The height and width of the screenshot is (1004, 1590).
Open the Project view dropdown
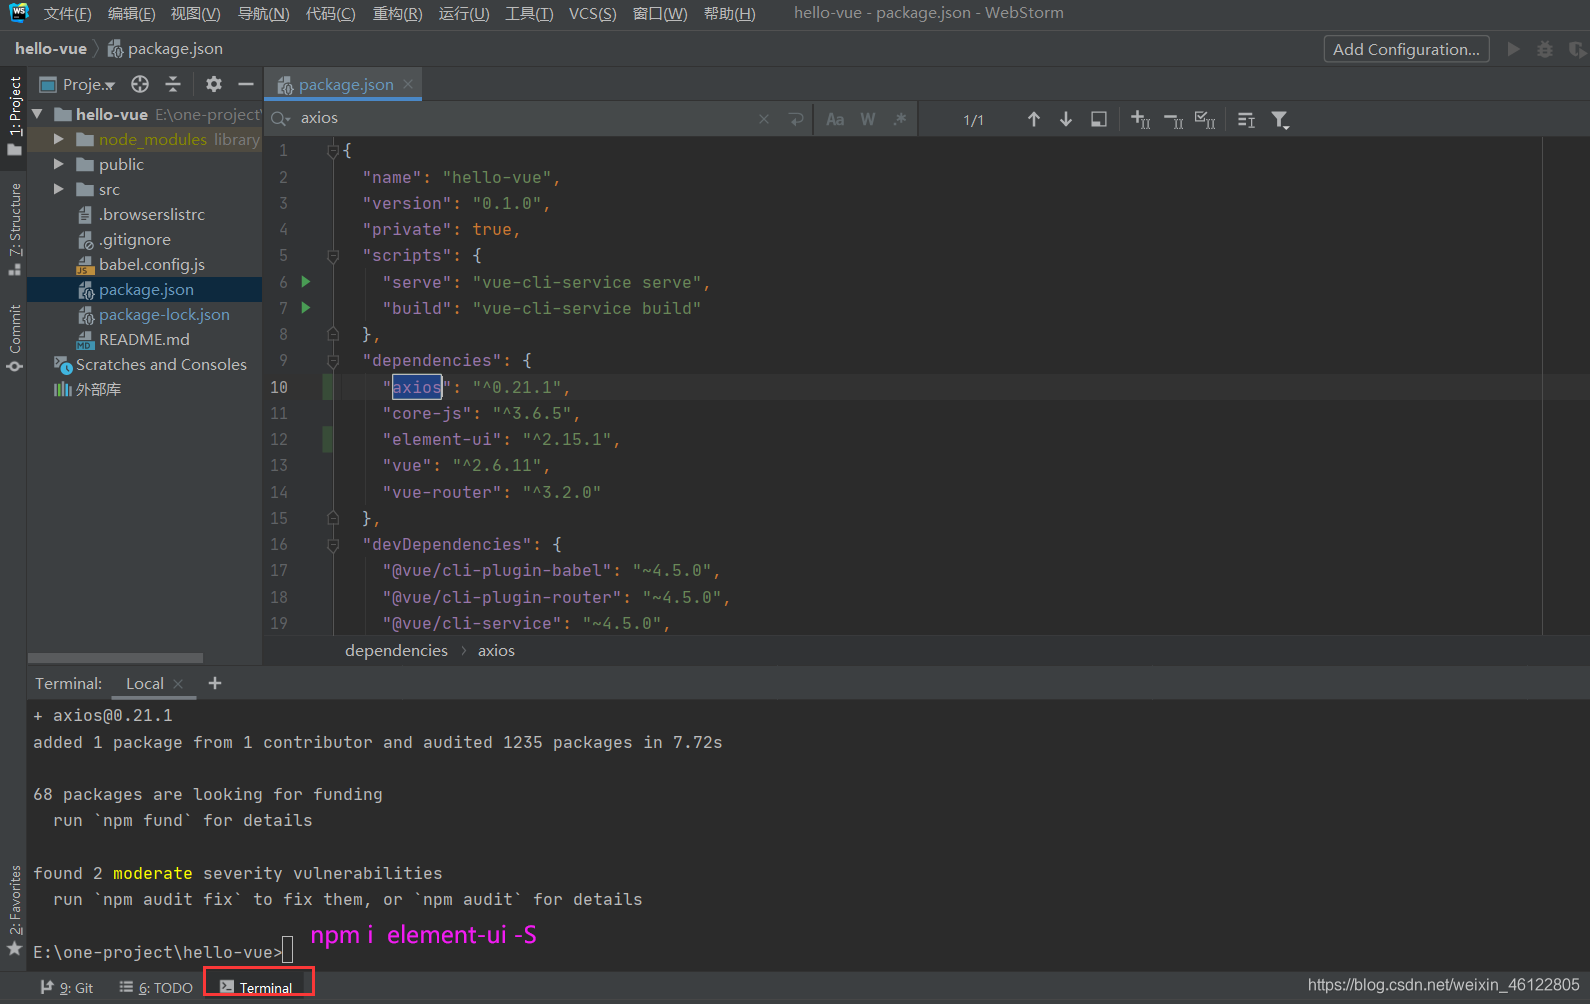point(78,84)
